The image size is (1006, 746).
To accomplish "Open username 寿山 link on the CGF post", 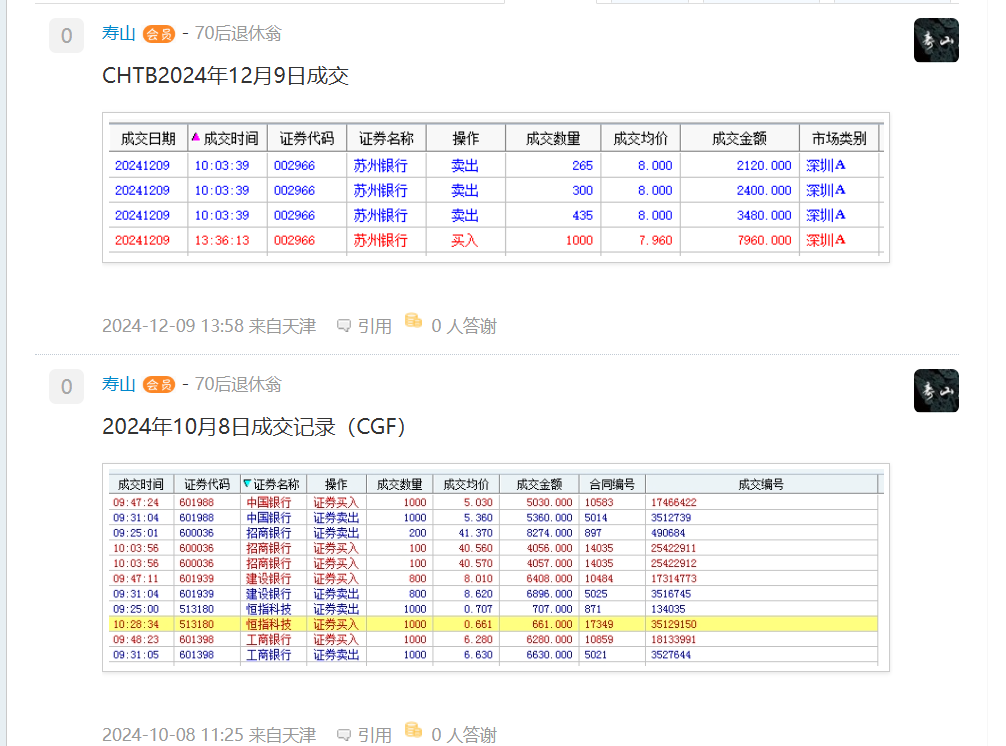I will click(118, 384).
